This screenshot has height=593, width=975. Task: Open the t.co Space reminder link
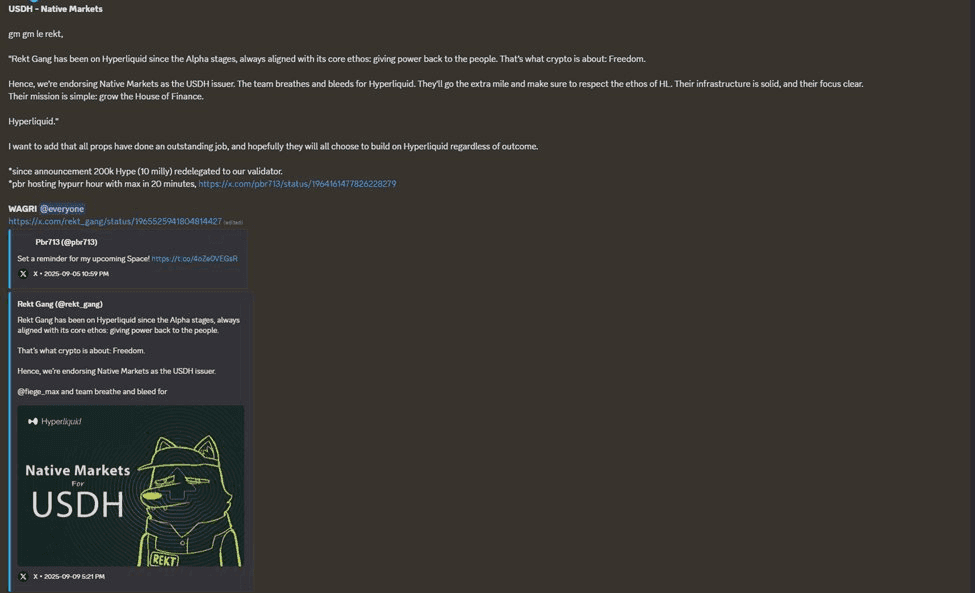click(195, 259)
